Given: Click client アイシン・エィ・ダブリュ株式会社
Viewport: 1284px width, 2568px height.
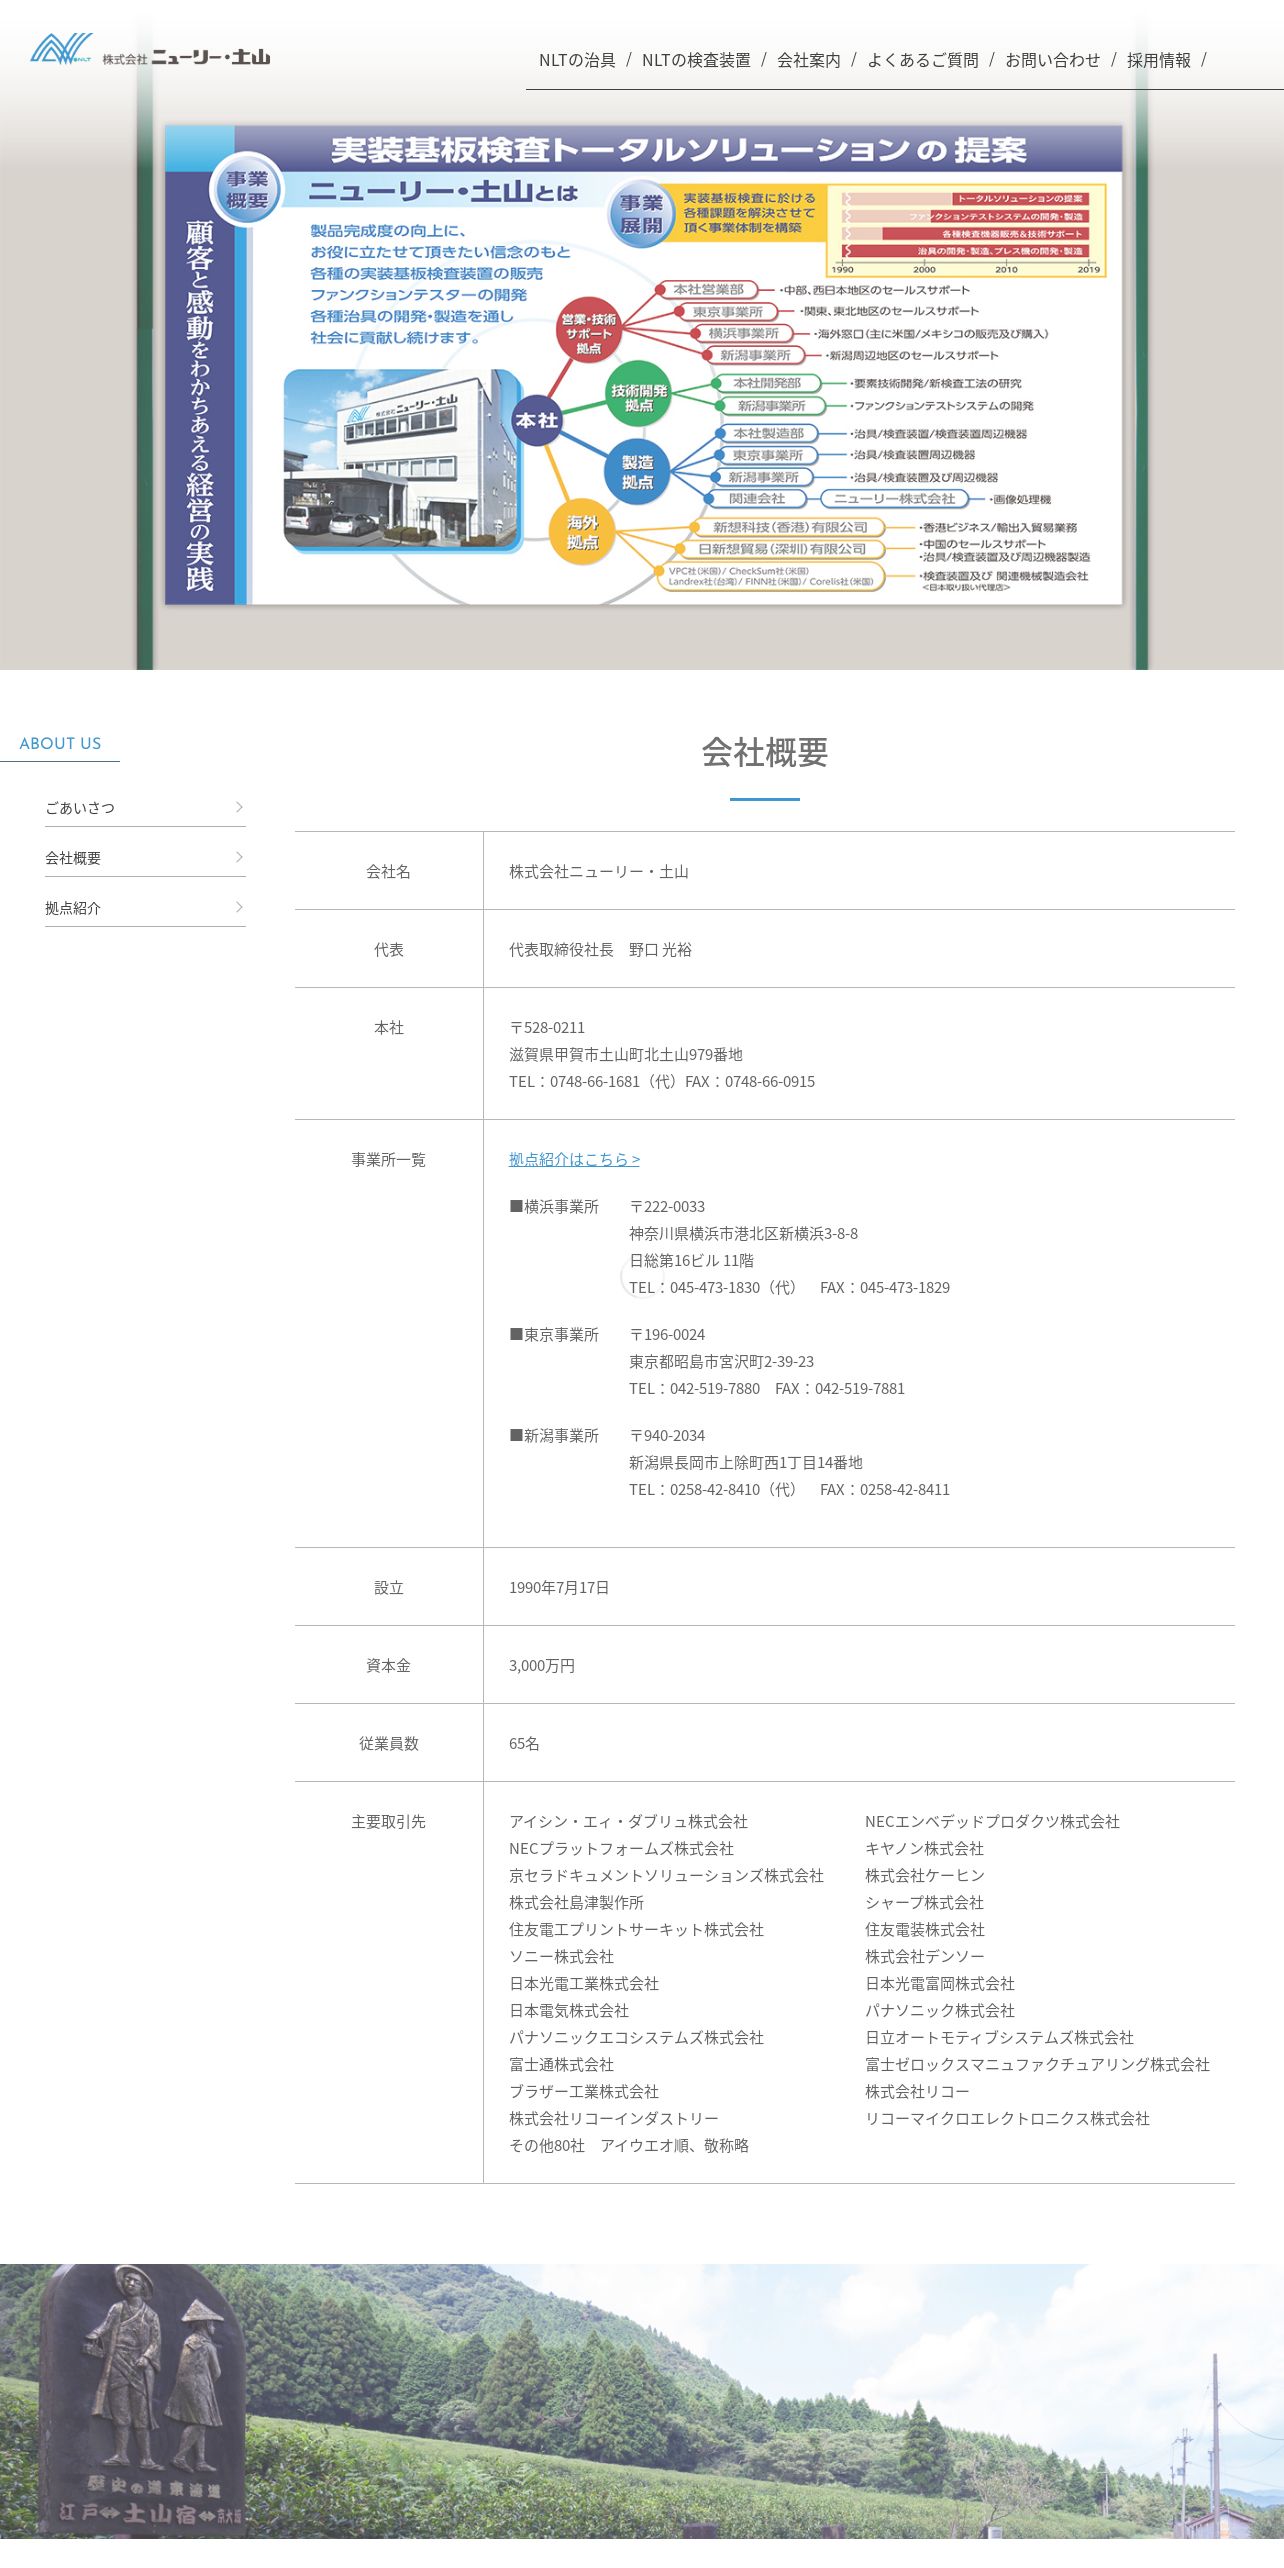Looking at the screenshot, I should click(628, 1821).
